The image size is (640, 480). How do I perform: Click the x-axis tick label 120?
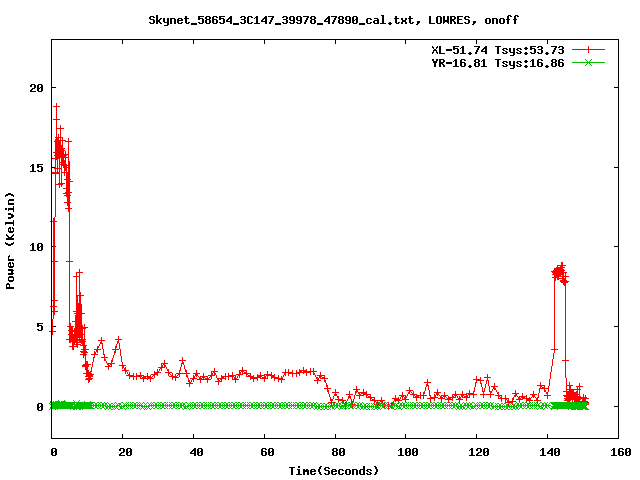(x=479, y=452)
